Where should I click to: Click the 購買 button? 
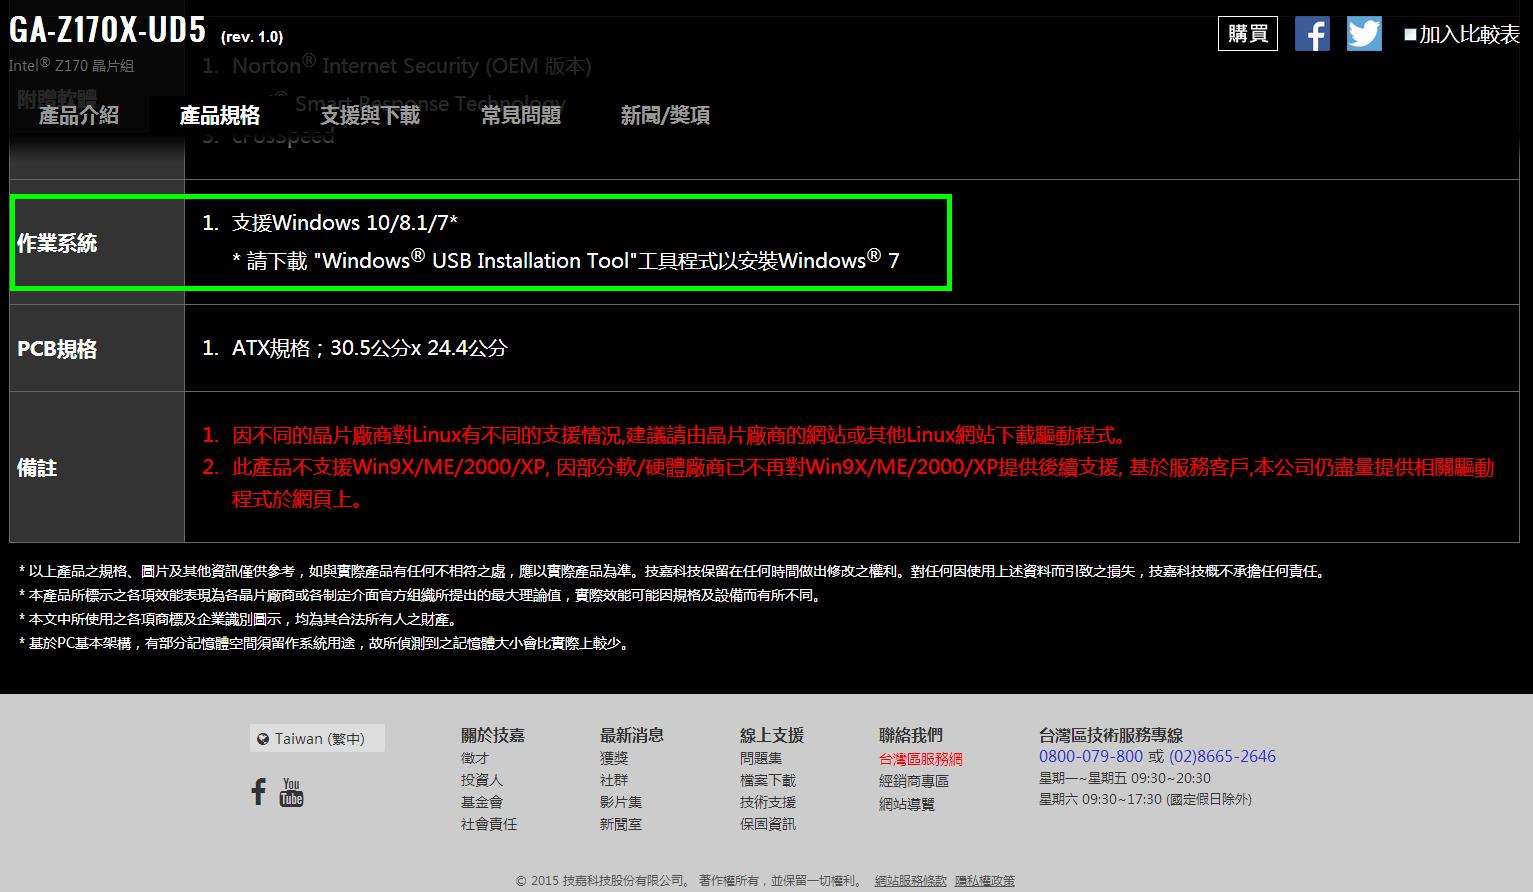click(x=1248, y=34)
